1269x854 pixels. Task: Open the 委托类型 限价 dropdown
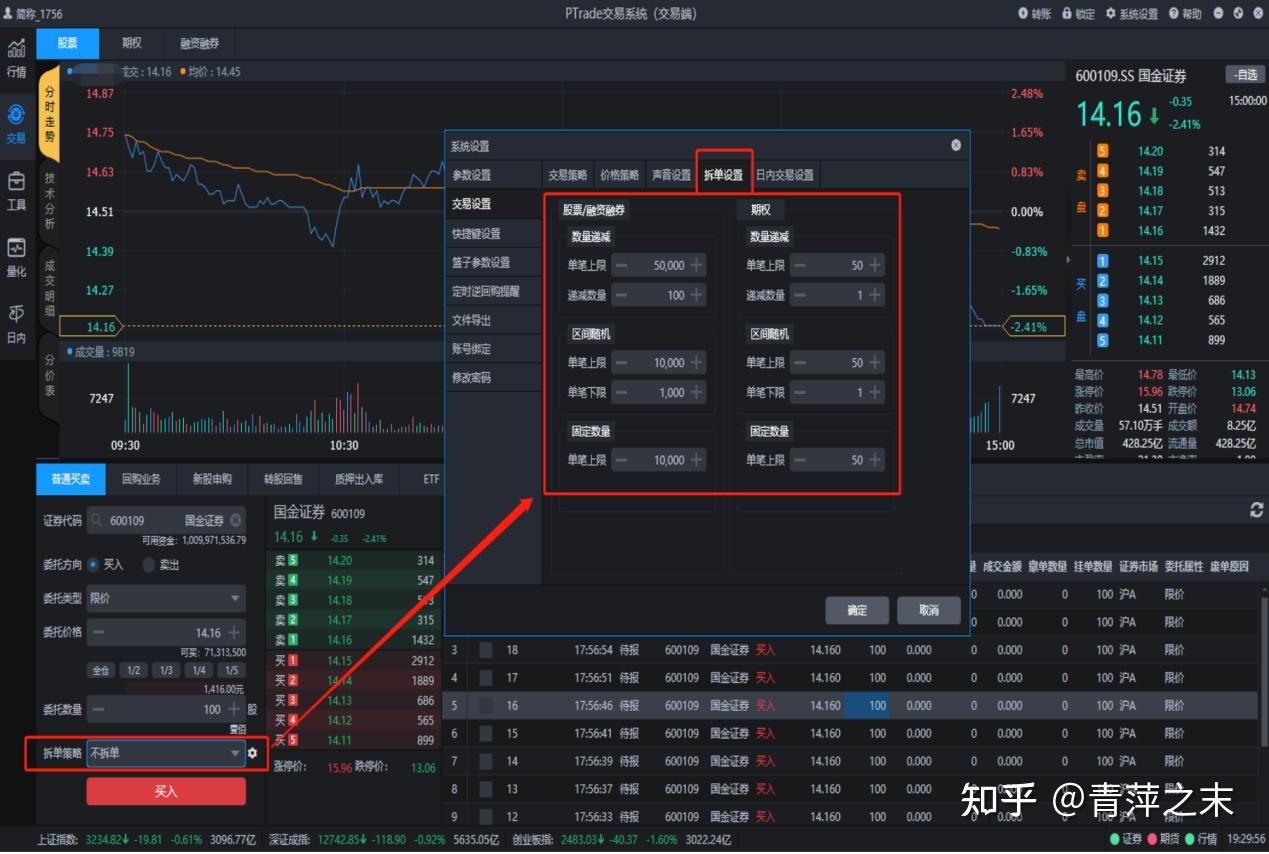click(x=166, y=598)
